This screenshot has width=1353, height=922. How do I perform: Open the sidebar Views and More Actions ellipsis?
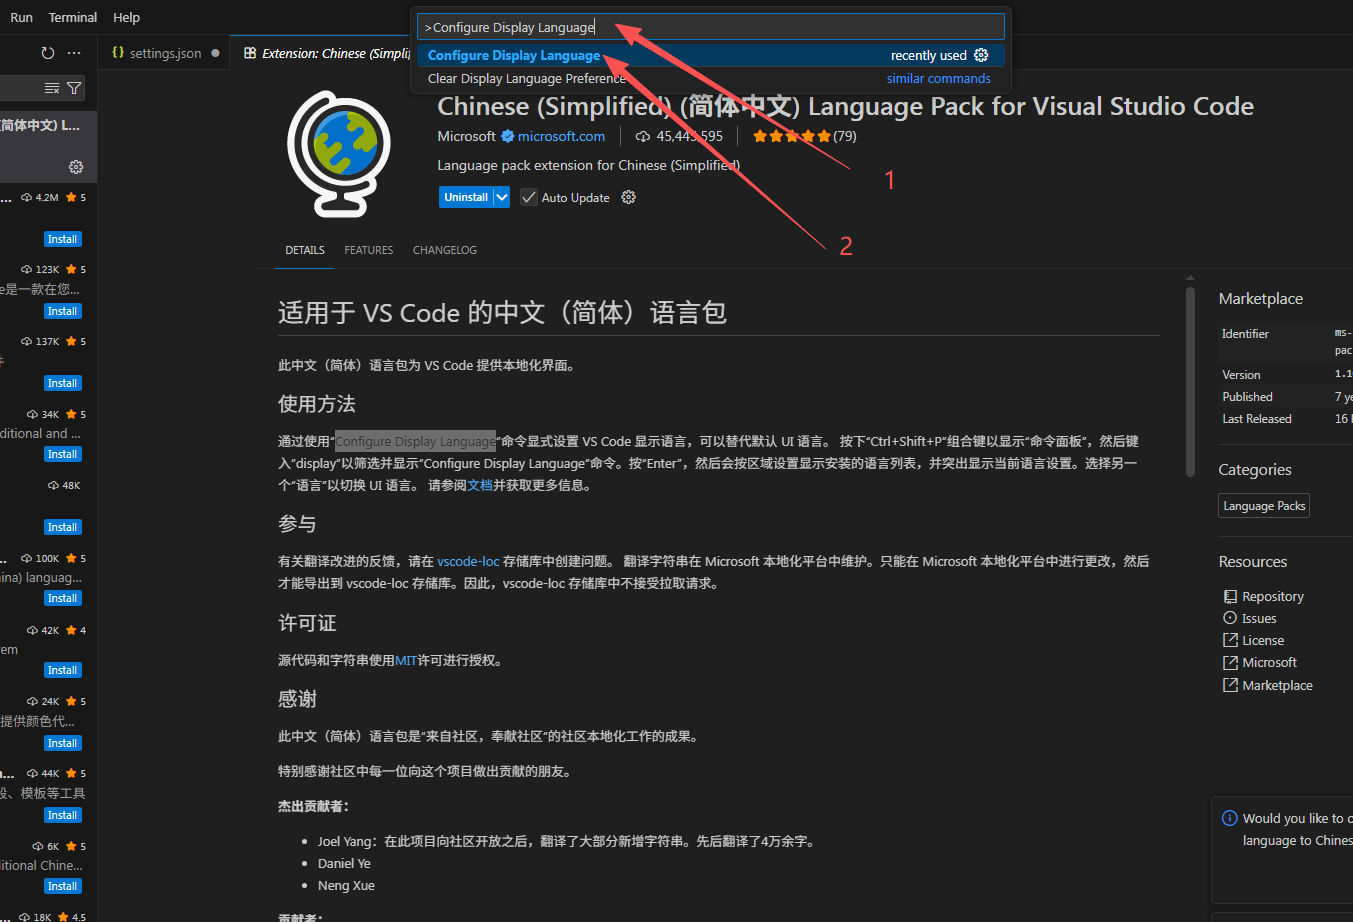tap(74, 53)
